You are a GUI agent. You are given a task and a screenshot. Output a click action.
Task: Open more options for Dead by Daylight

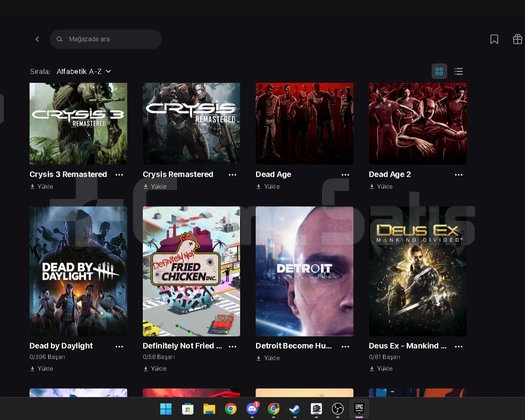(119, 346)
